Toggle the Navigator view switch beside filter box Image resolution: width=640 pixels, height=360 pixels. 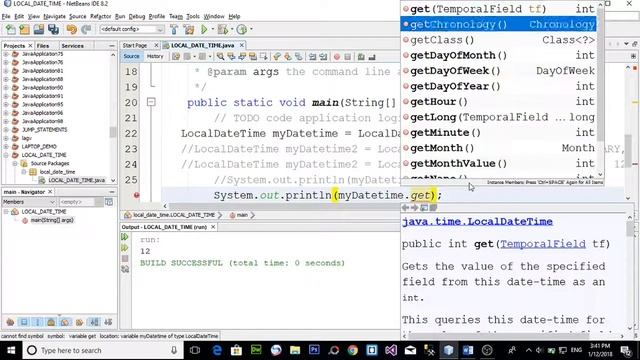coord(109,202)
